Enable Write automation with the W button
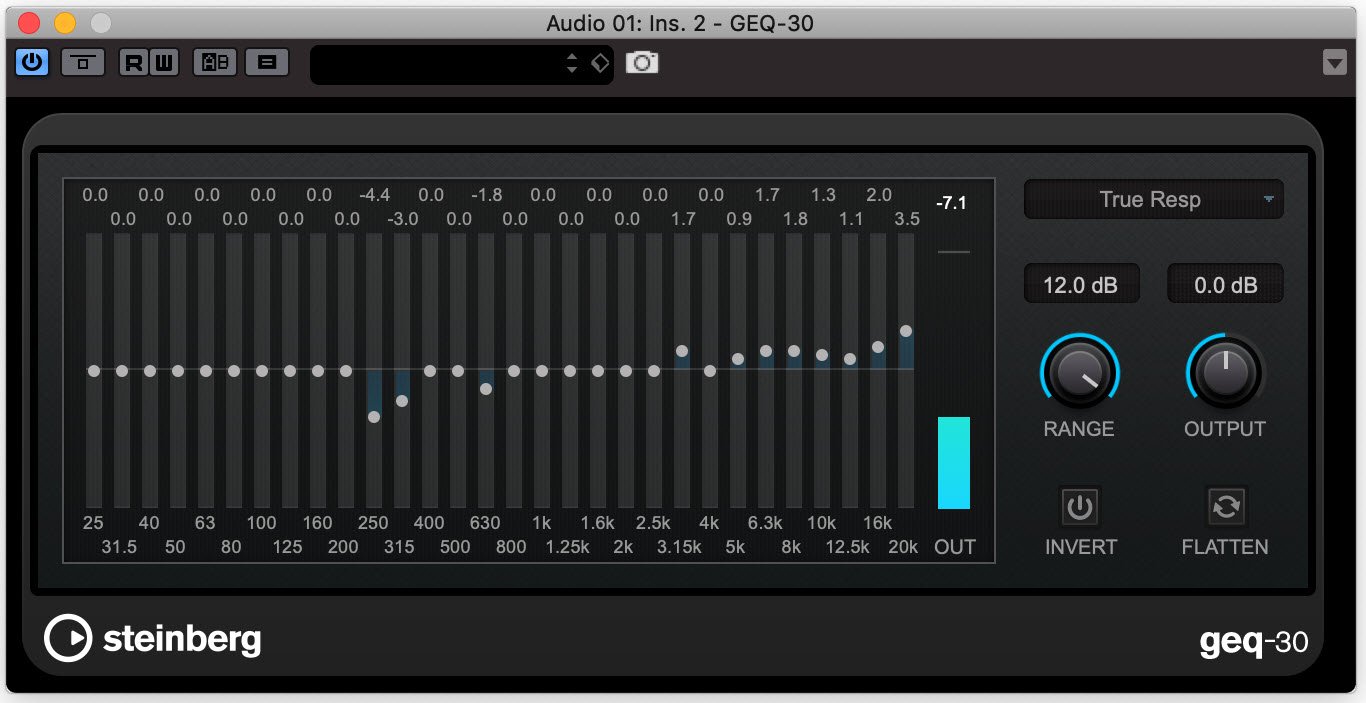Screen dimensions: 1366x703 pyautogui.click(x=162, y=63)
